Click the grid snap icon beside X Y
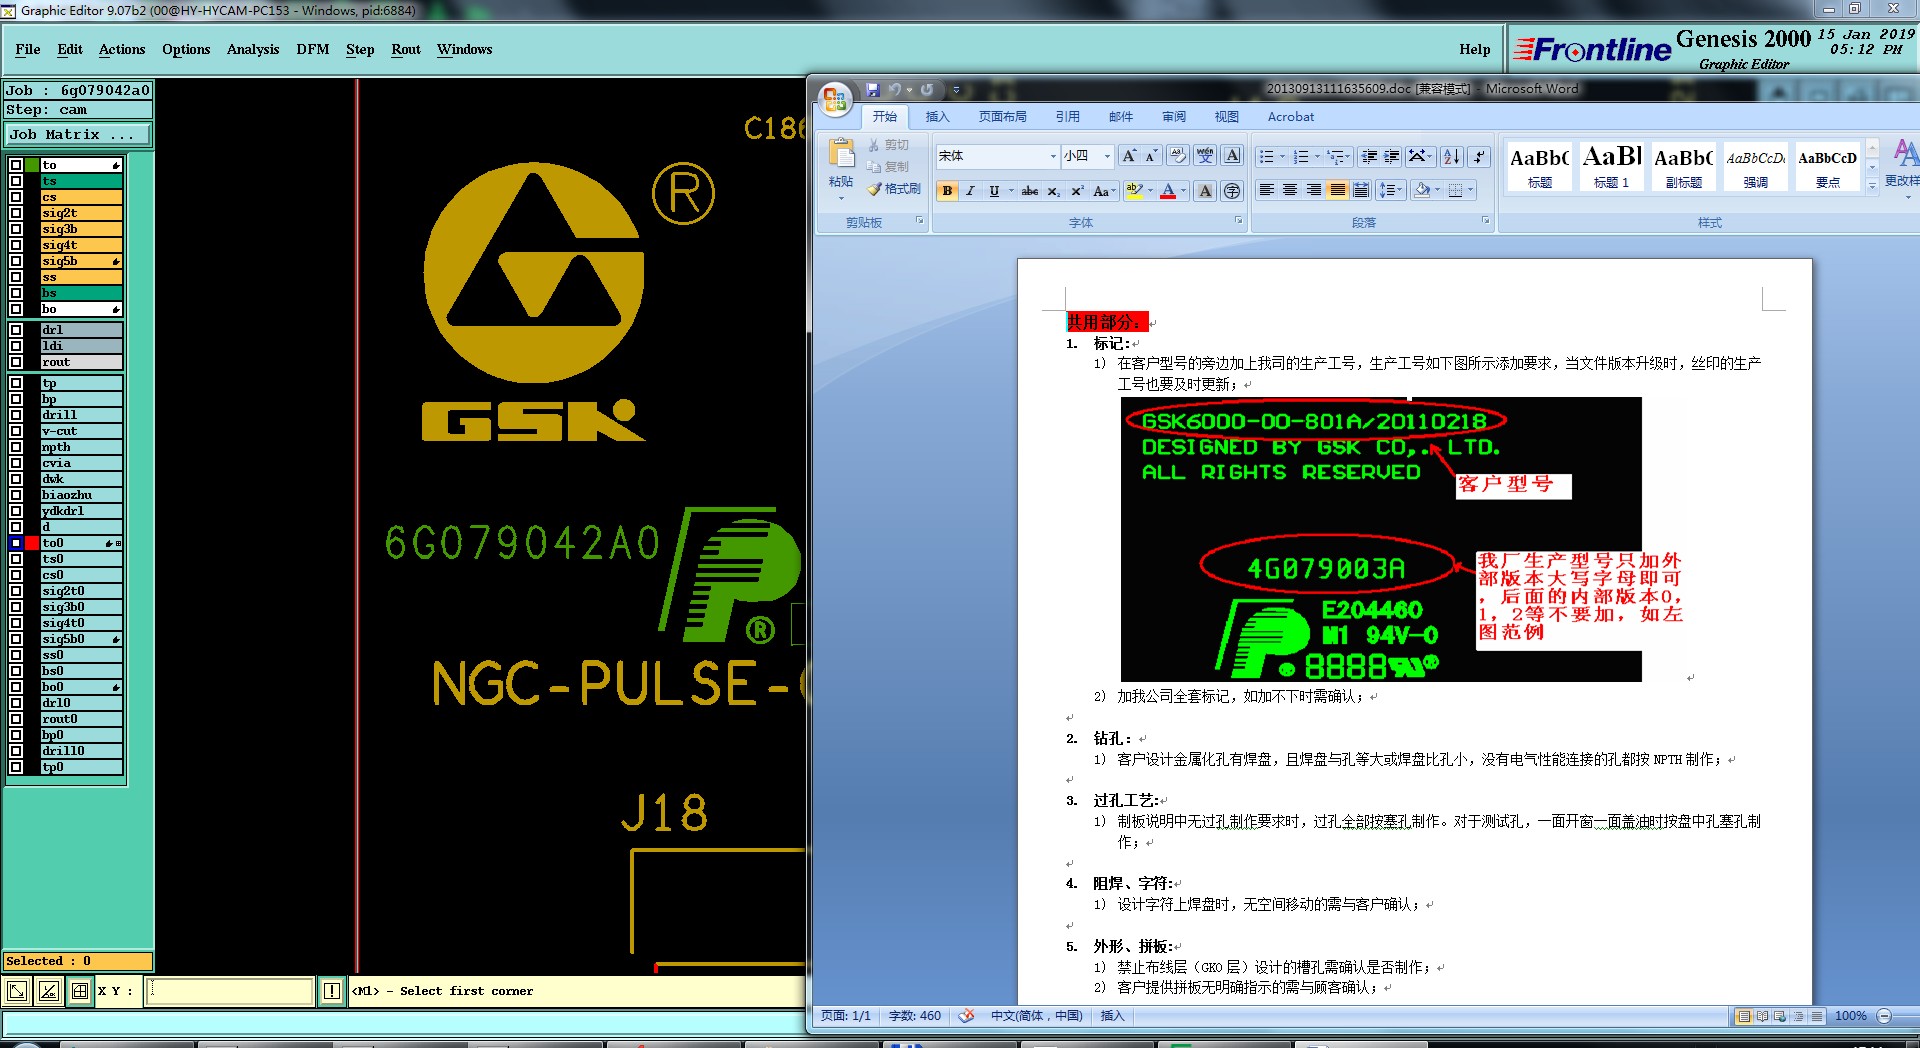The image size is (1920, 1048). (x=80, y=991)
